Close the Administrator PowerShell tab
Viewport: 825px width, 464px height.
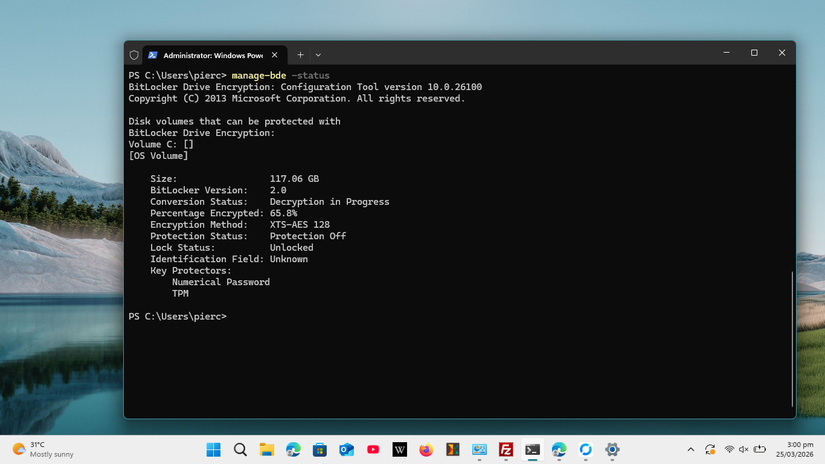(x=275, y=55)
